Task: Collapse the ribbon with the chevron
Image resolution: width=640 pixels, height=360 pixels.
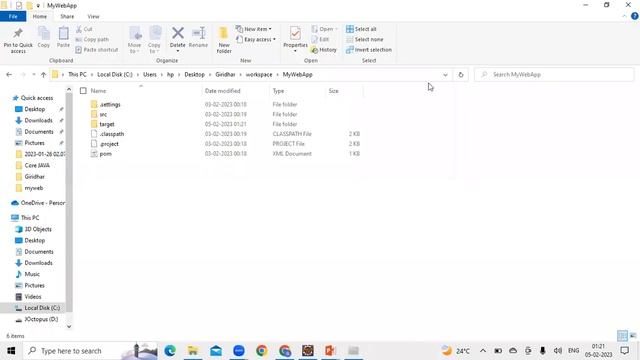Action: point(624,16)
